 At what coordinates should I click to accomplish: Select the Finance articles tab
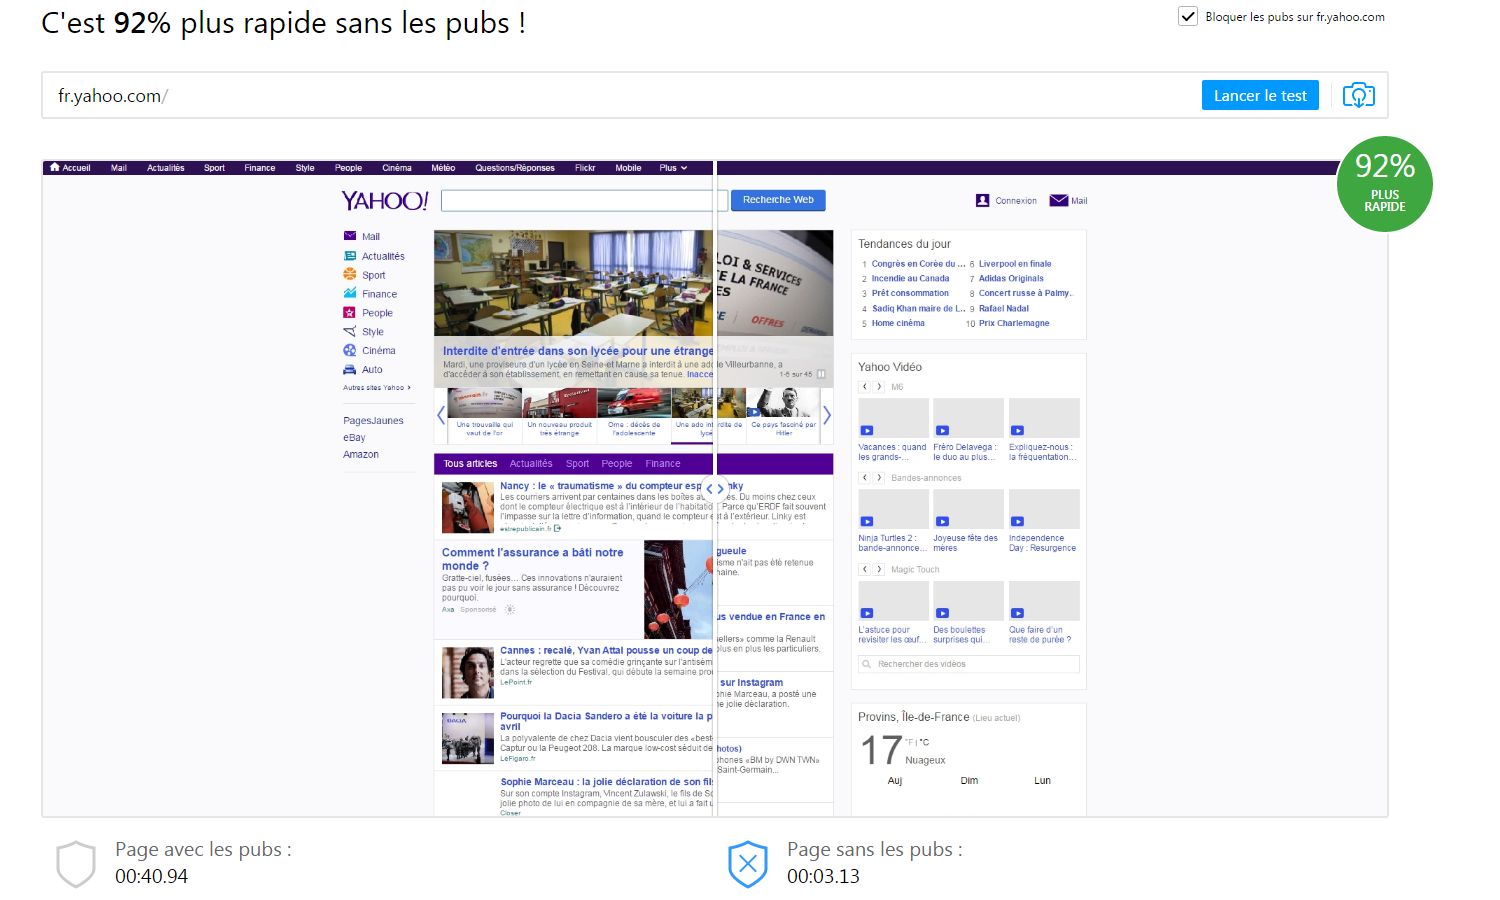(x=663, y=463)
